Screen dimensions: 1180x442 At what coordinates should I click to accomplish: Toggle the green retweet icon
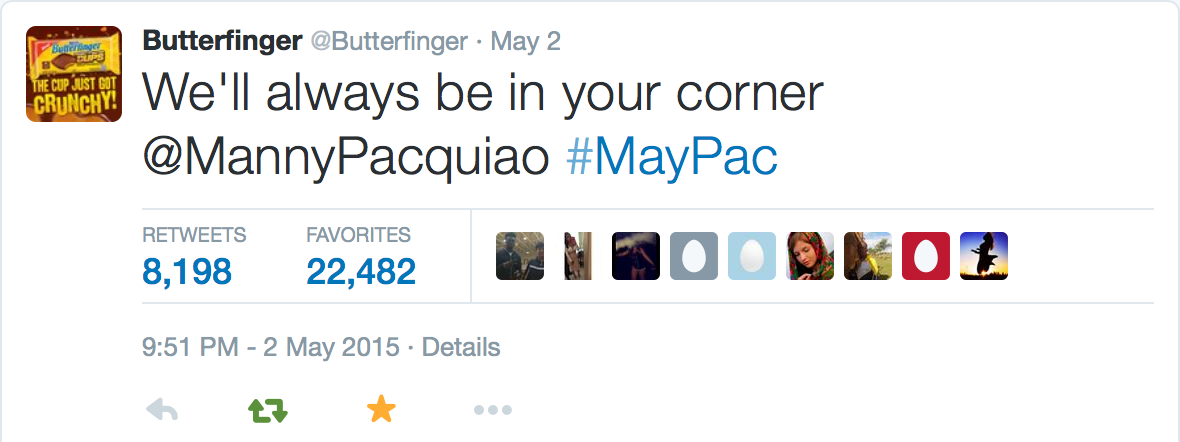268,410
